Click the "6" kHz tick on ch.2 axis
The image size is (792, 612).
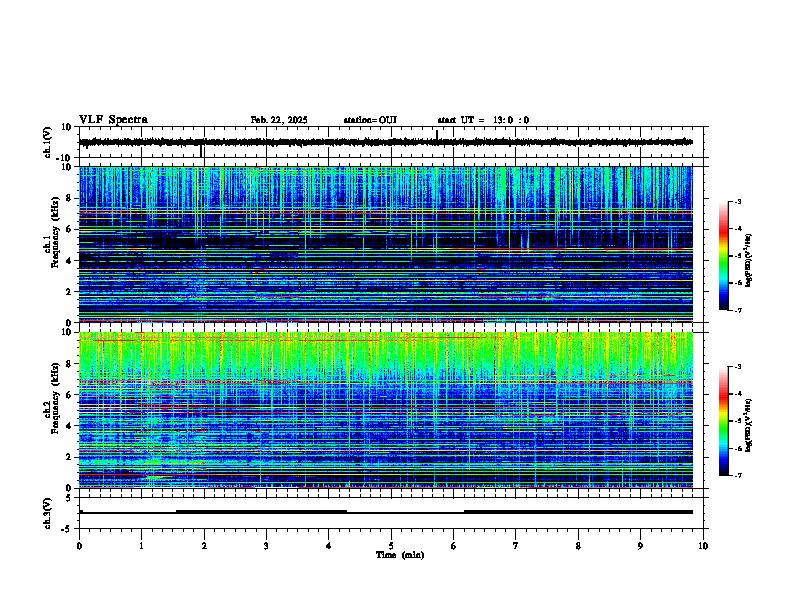pyautogui.click(x=70, y=395)
